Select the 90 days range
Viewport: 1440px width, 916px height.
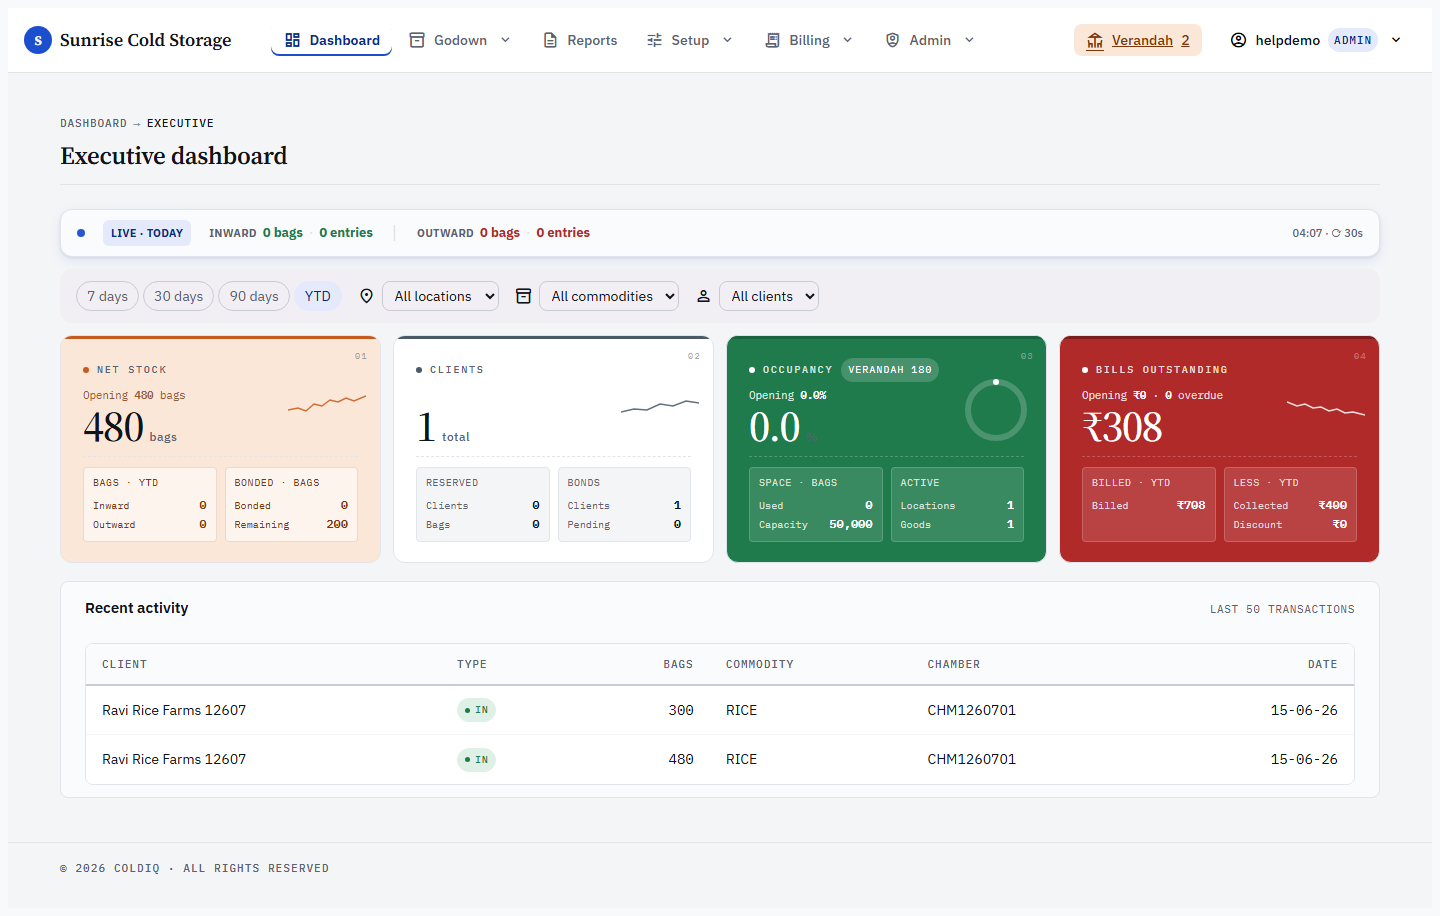254,296
